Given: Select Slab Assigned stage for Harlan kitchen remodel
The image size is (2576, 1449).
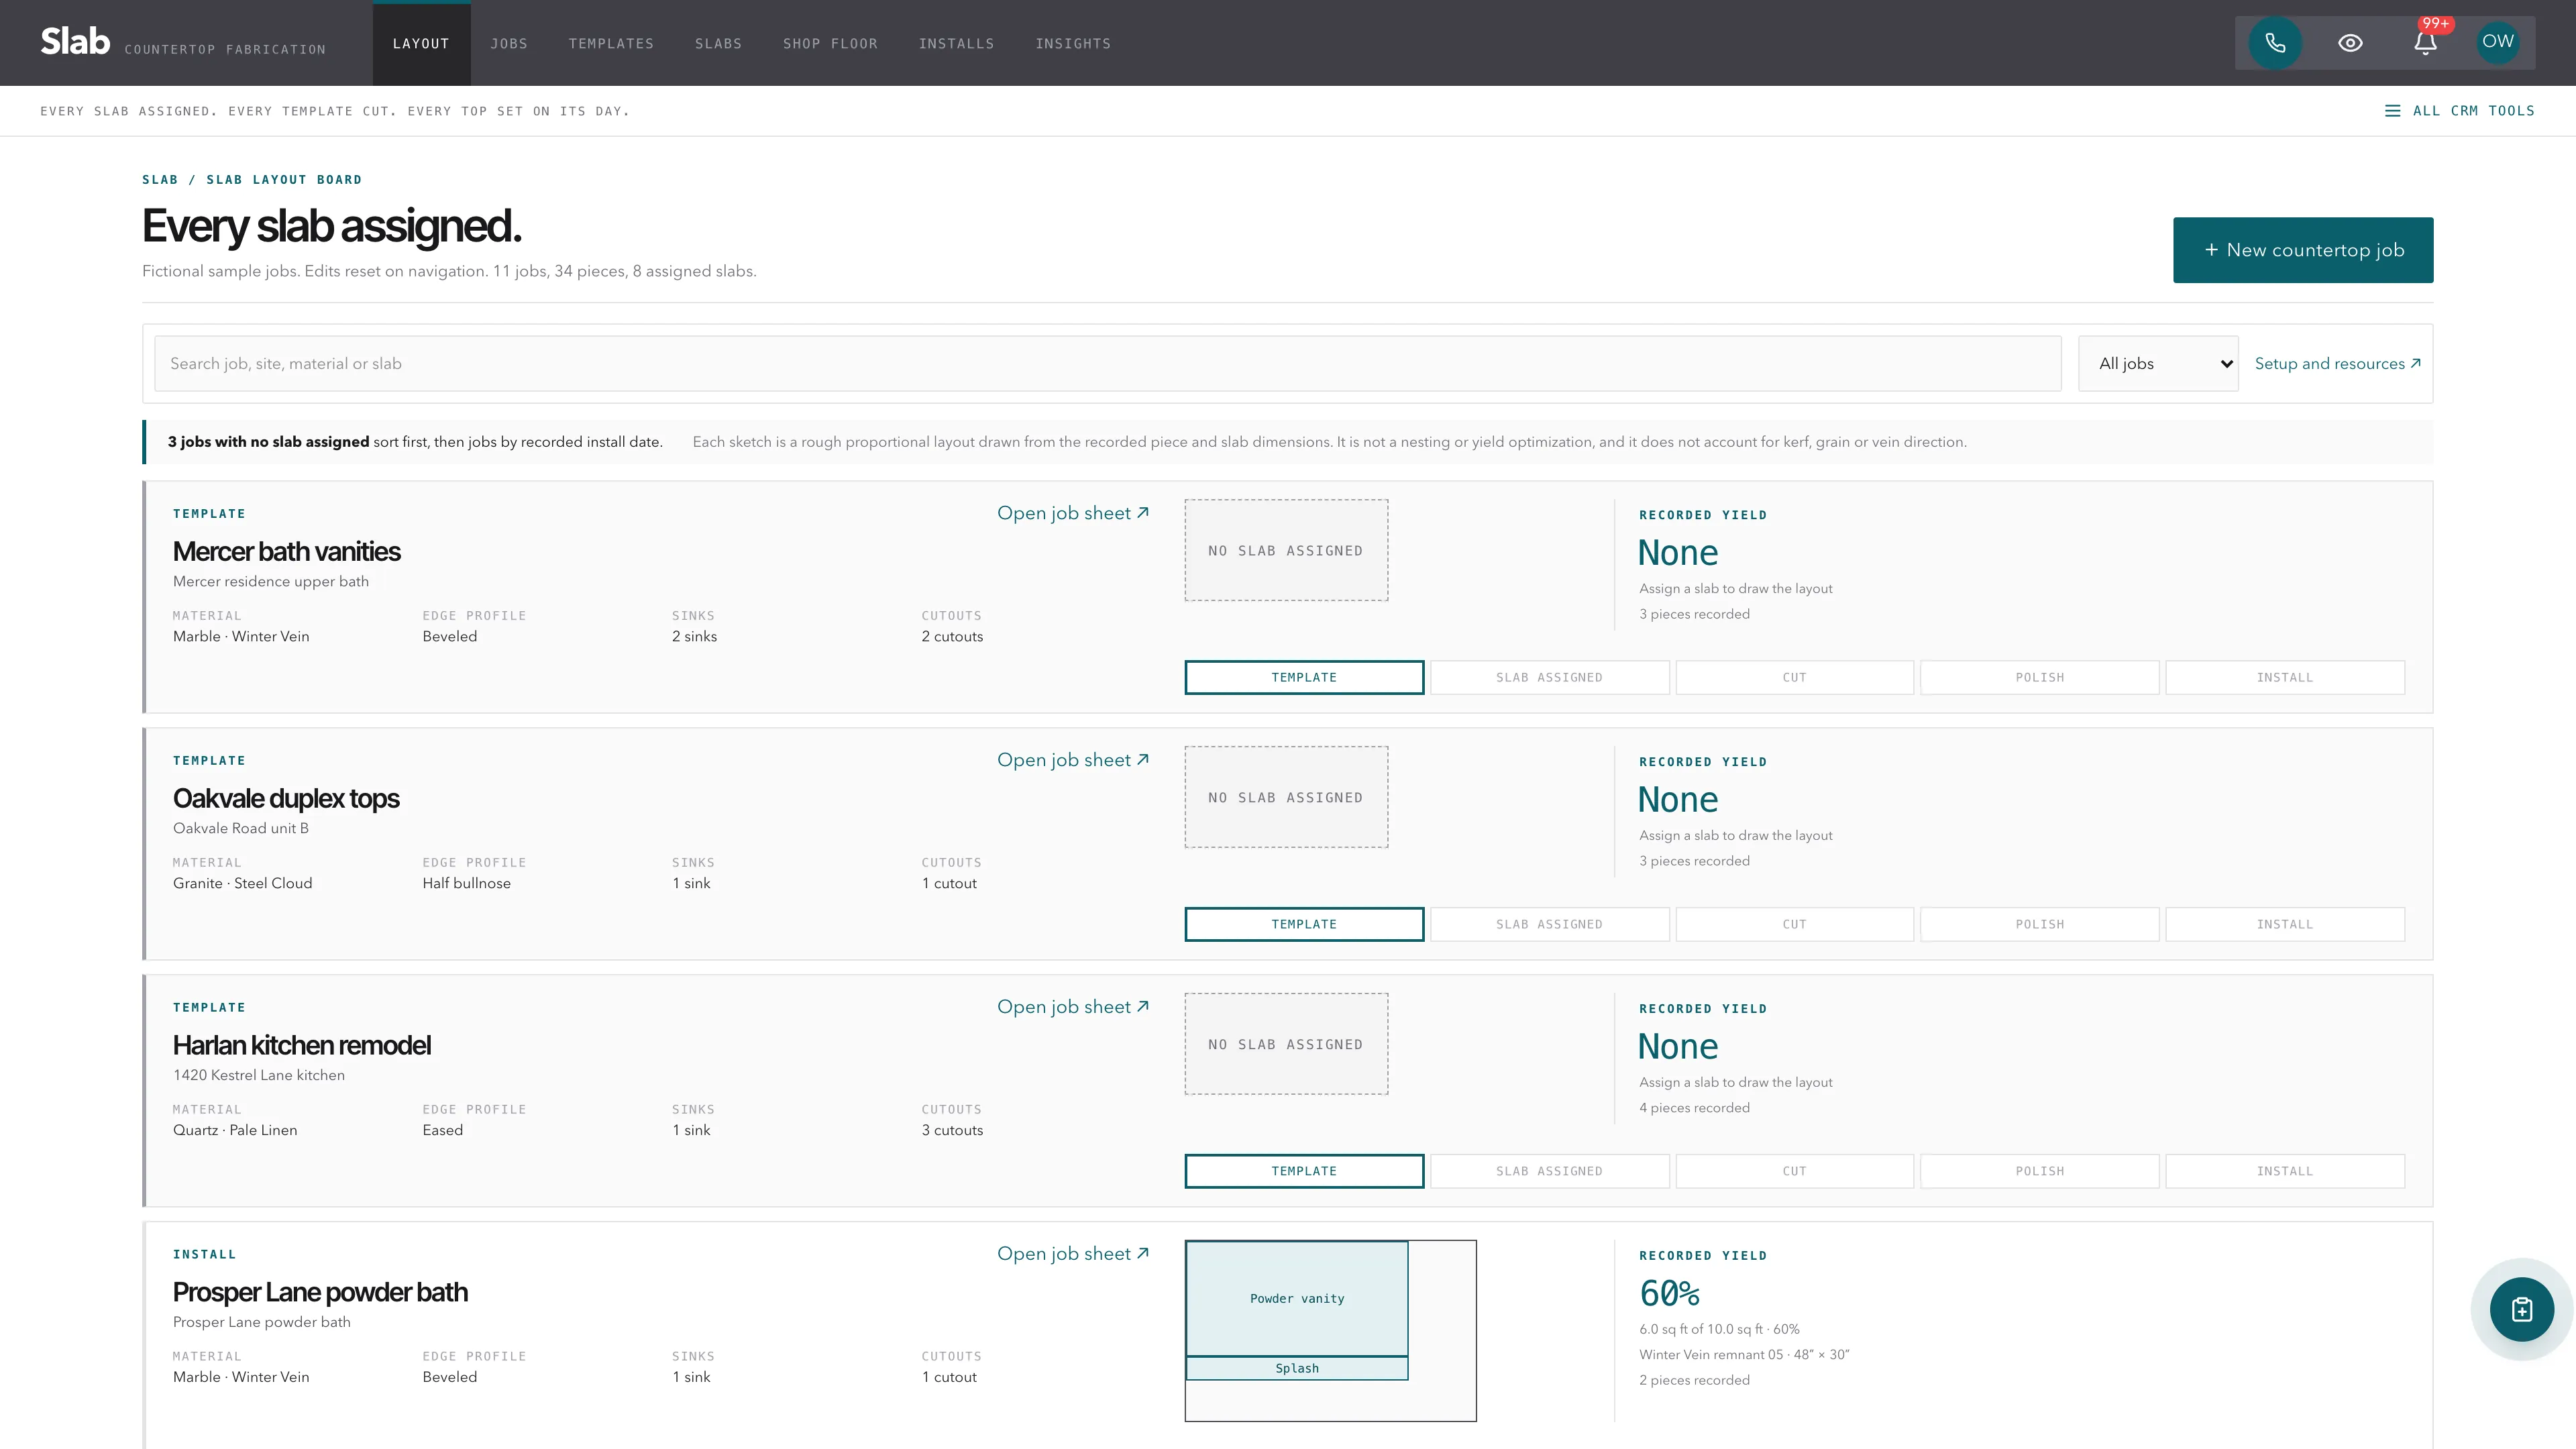Looking at the screenshot, I should pyautogui.click(x=1549, y=1171).
